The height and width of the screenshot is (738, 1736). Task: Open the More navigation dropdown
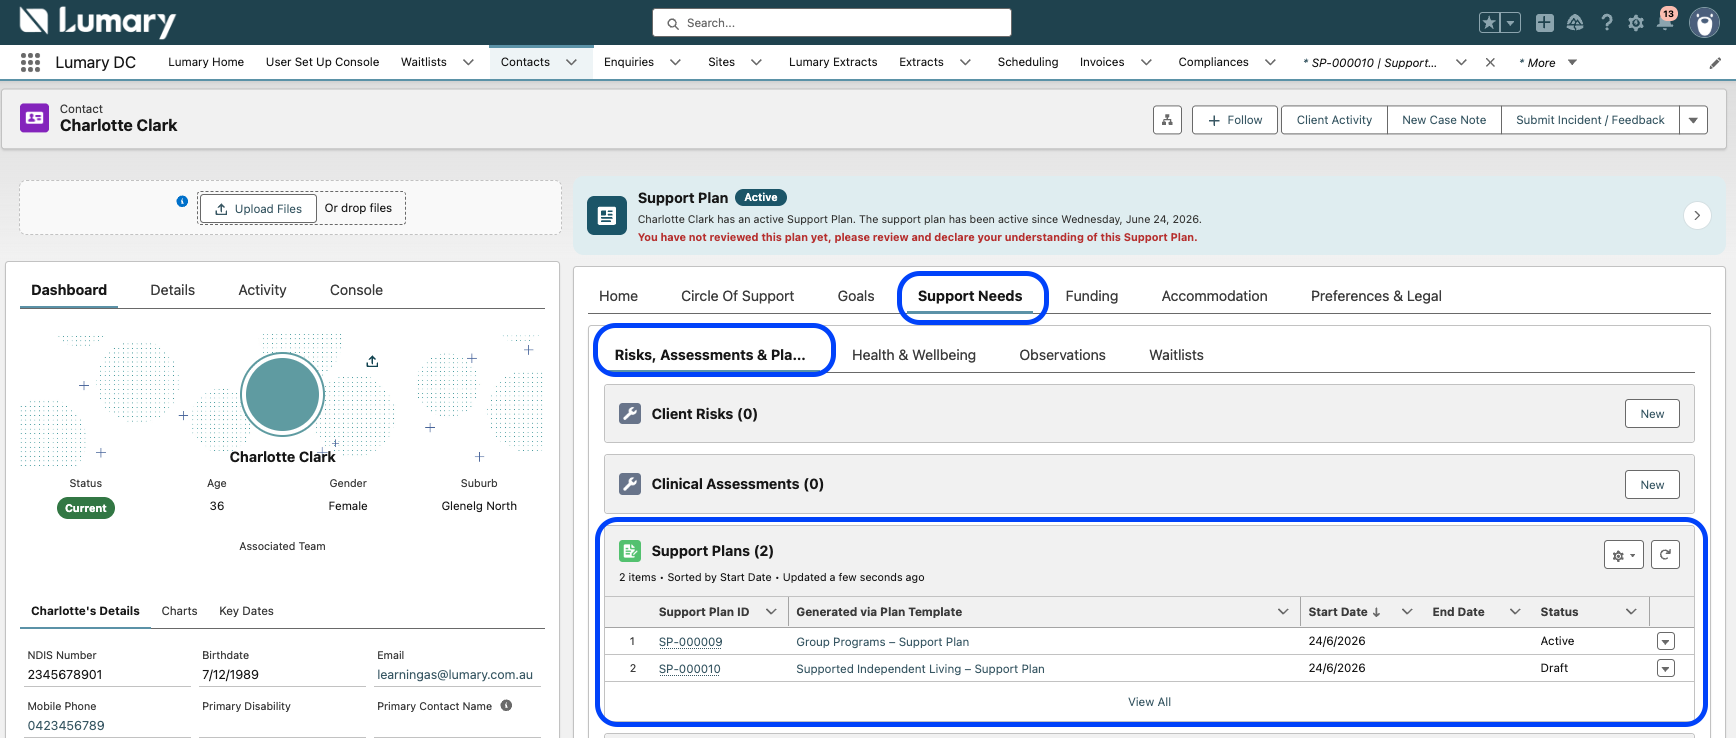point(1547,63)
